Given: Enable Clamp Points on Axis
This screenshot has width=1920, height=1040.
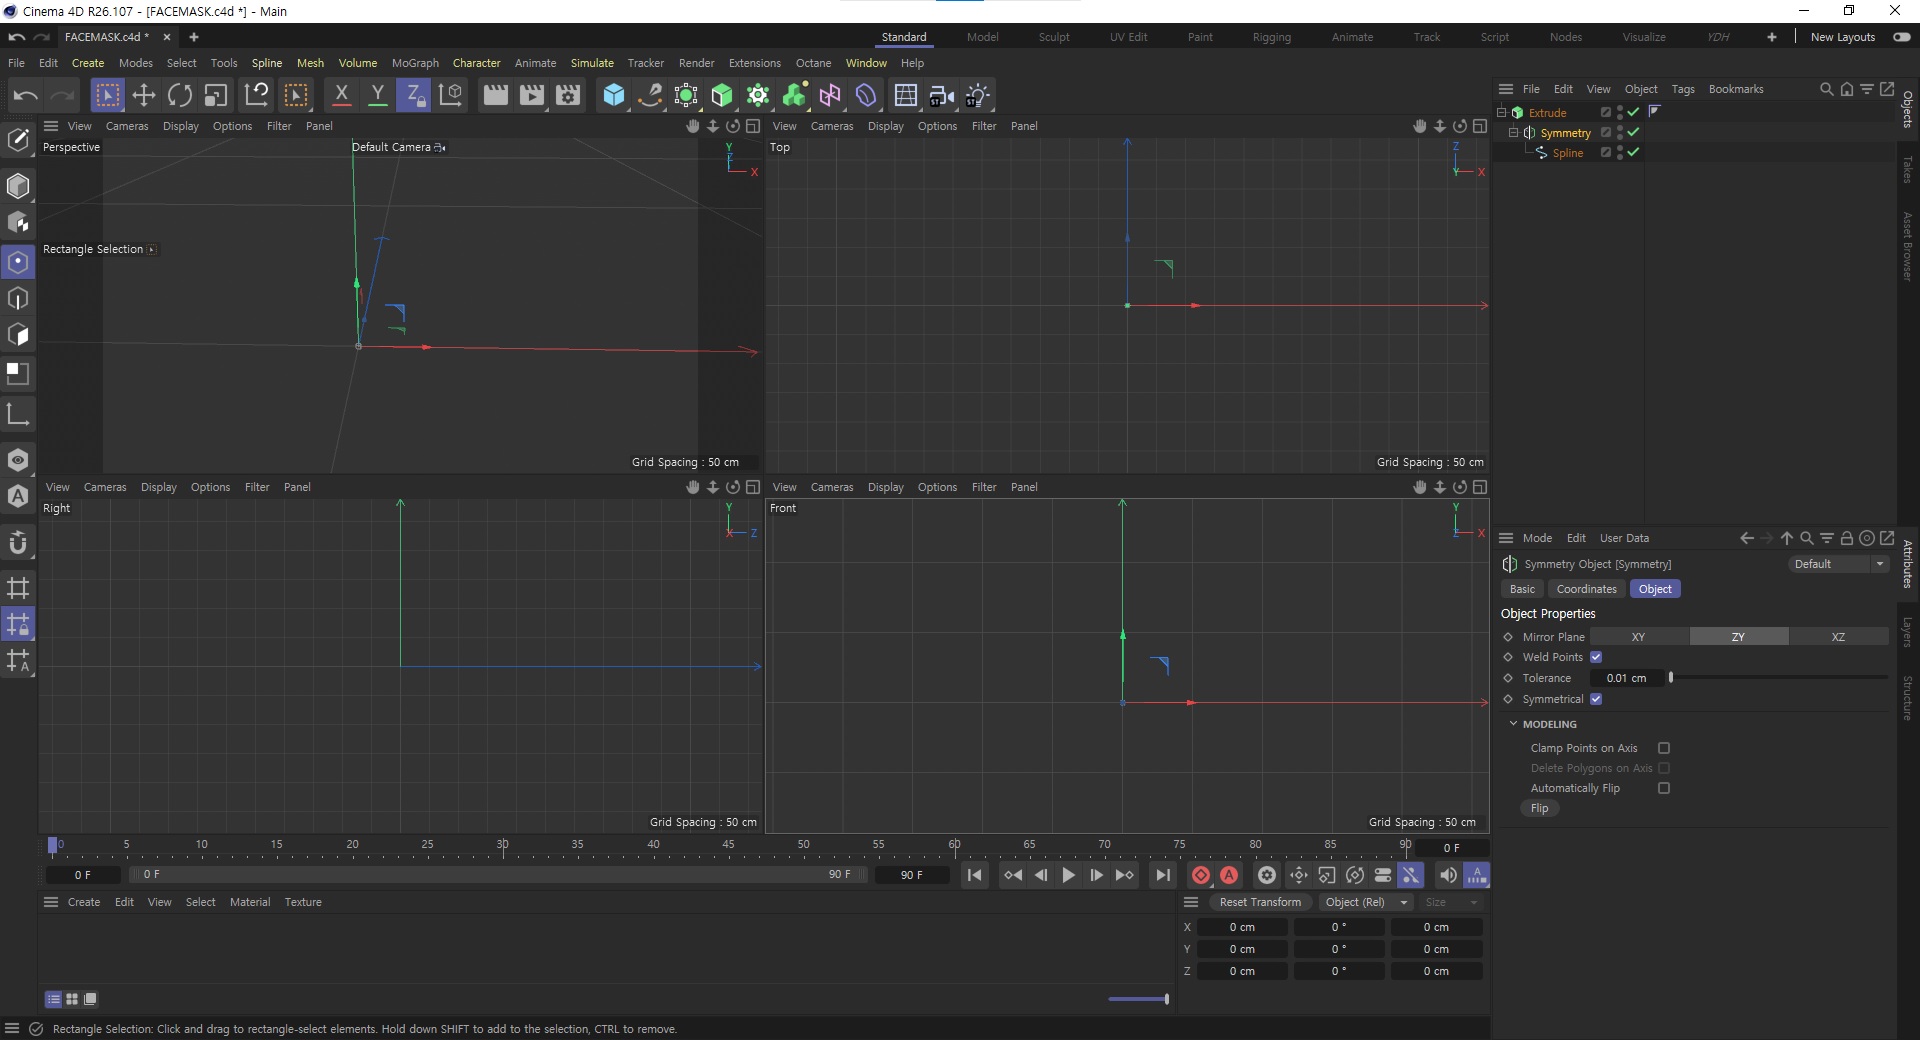Looking at the screenshot, I should [1664, 748].
